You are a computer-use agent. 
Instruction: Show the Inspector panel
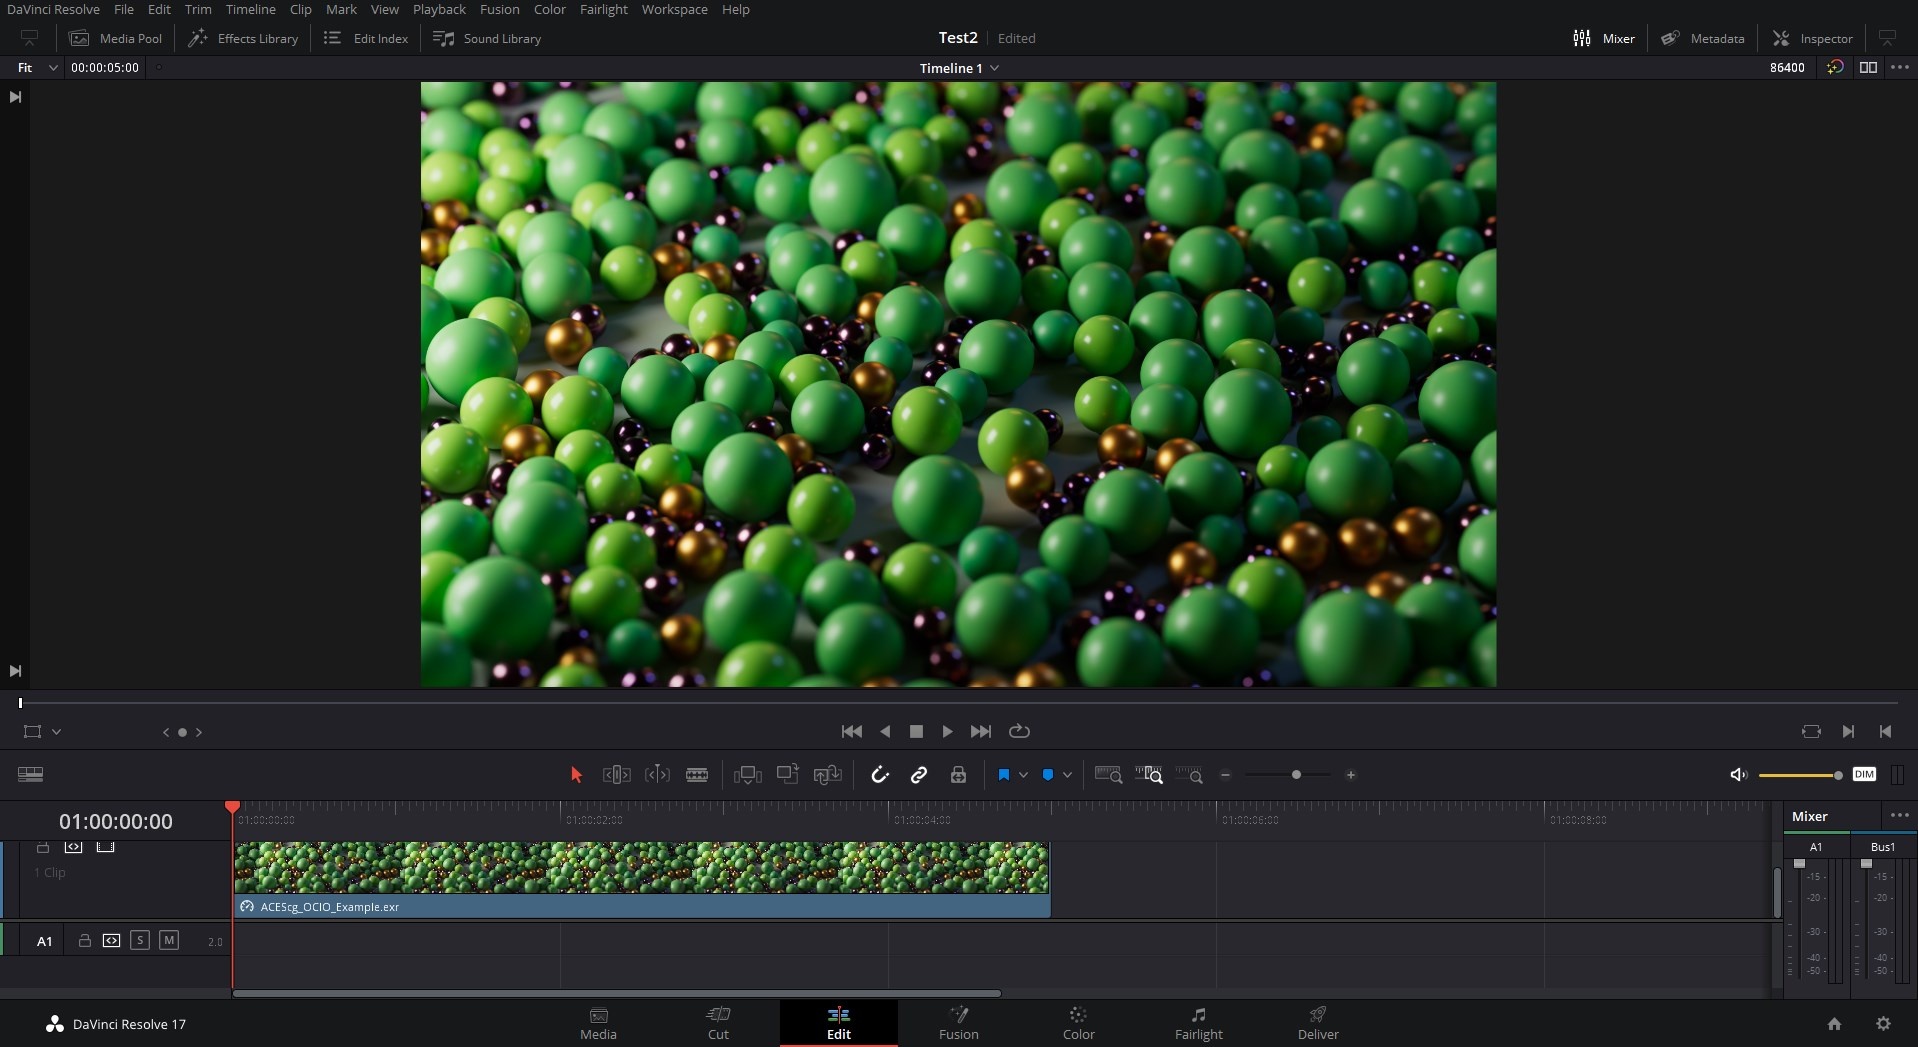click(1813, 38)
